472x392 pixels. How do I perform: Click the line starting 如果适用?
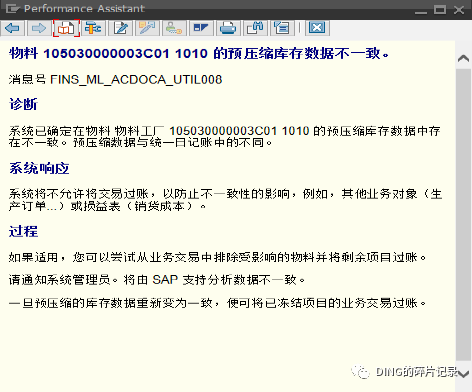coord(217,257)
